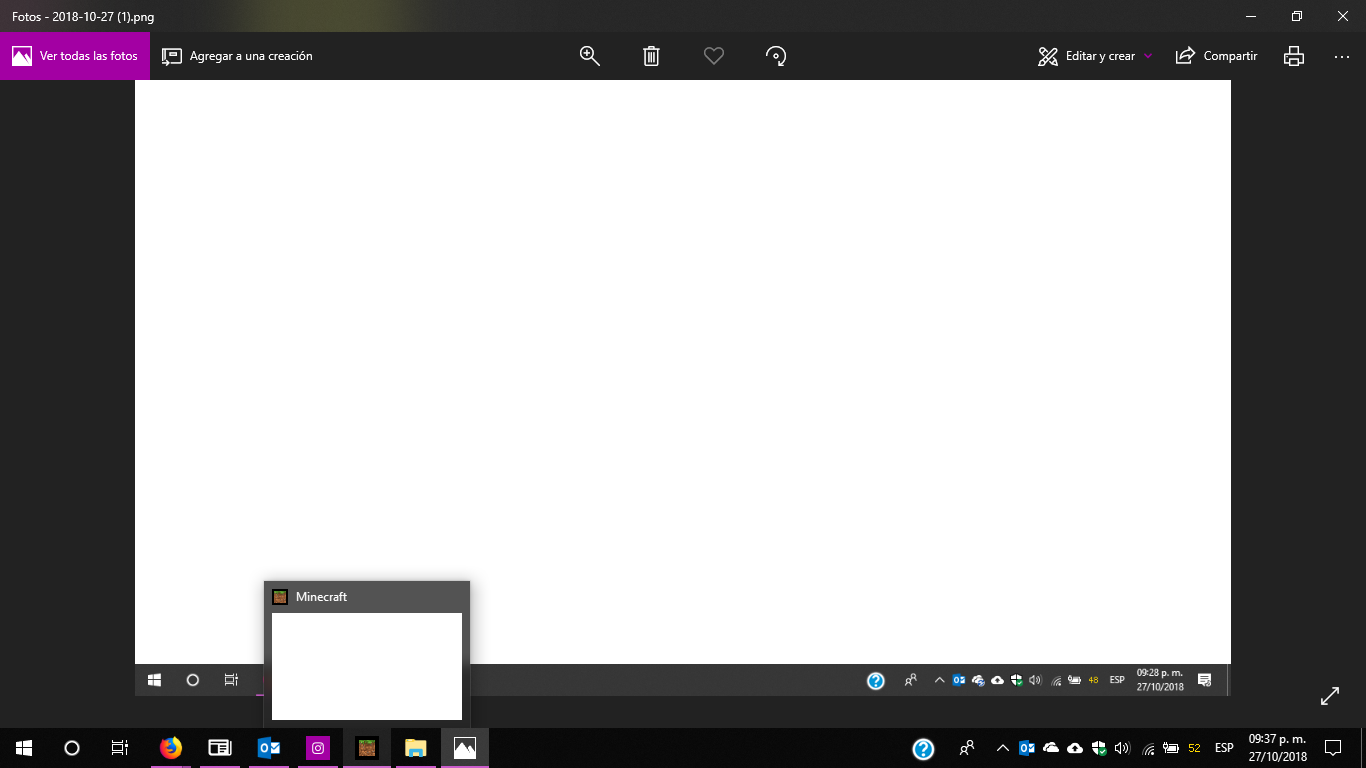Screen dimensions: 1366x768
Task: Click the Compartir share button
Action: tap(1216, 56)
